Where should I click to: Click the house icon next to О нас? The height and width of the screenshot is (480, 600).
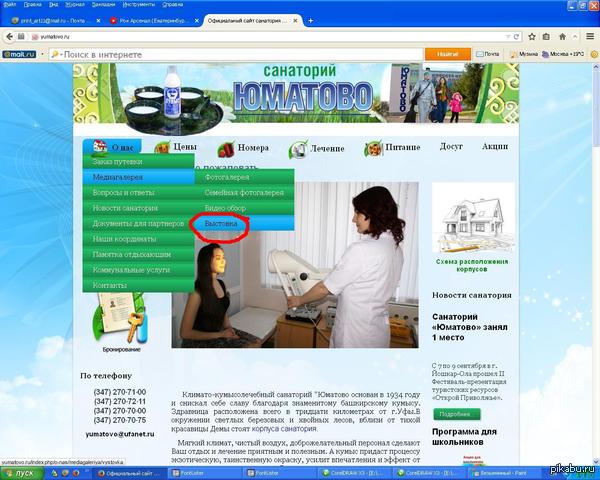pyautogui.click(x=97, y=147)
